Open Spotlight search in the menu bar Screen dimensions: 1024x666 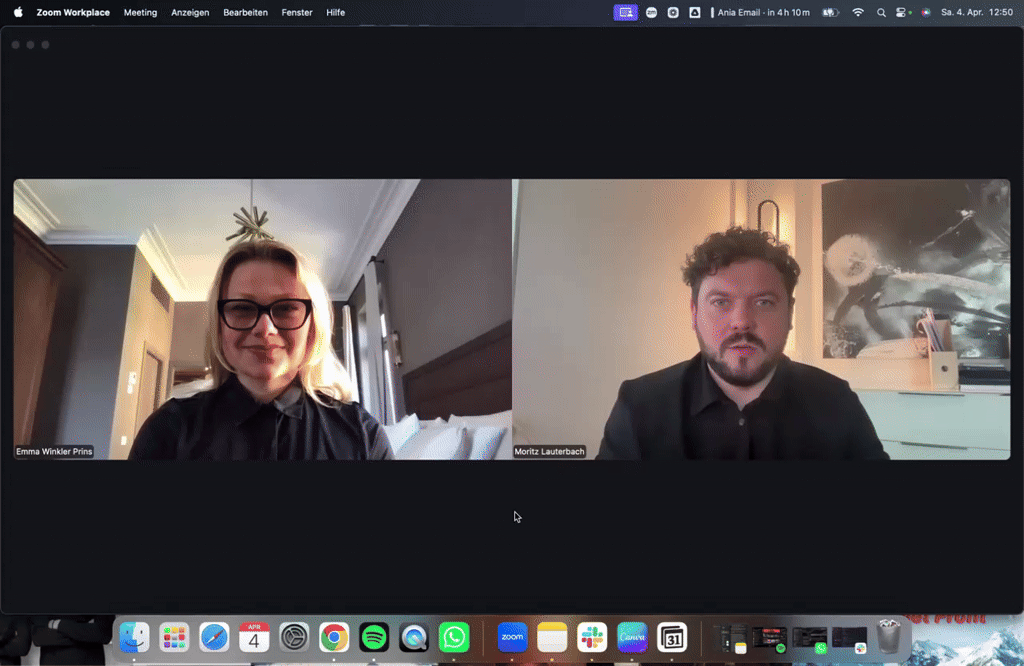pos(880,12)
